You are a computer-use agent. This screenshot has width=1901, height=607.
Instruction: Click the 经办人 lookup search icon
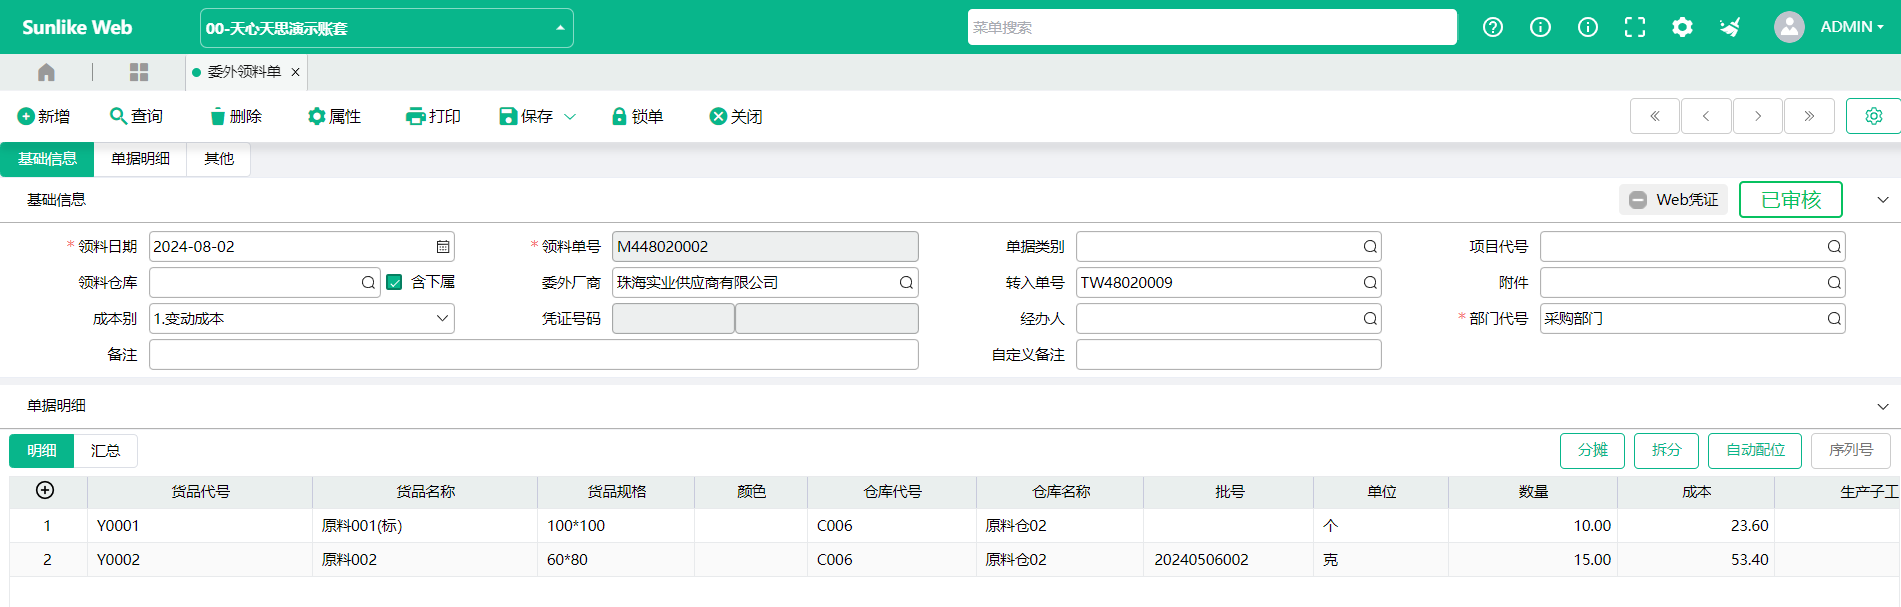point(1370,319)
